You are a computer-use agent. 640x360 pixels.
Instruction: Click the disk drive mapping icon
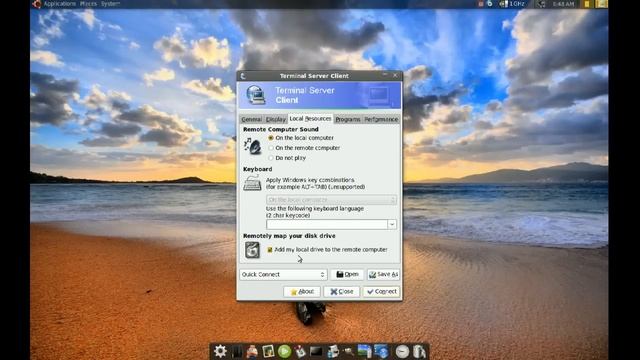point(252,250)
